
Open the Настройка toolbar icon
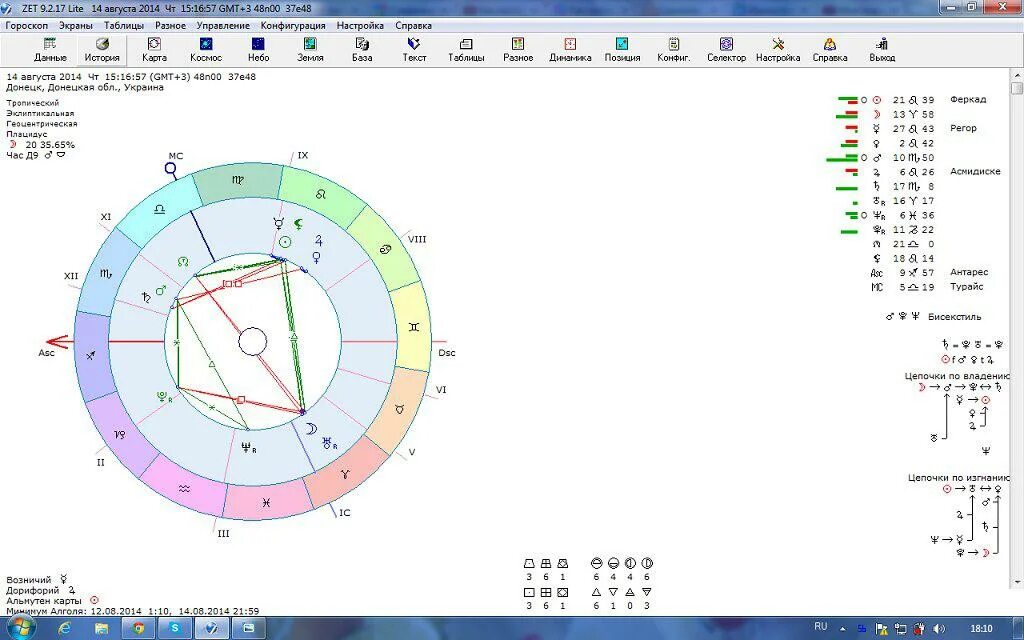point(778,50)
